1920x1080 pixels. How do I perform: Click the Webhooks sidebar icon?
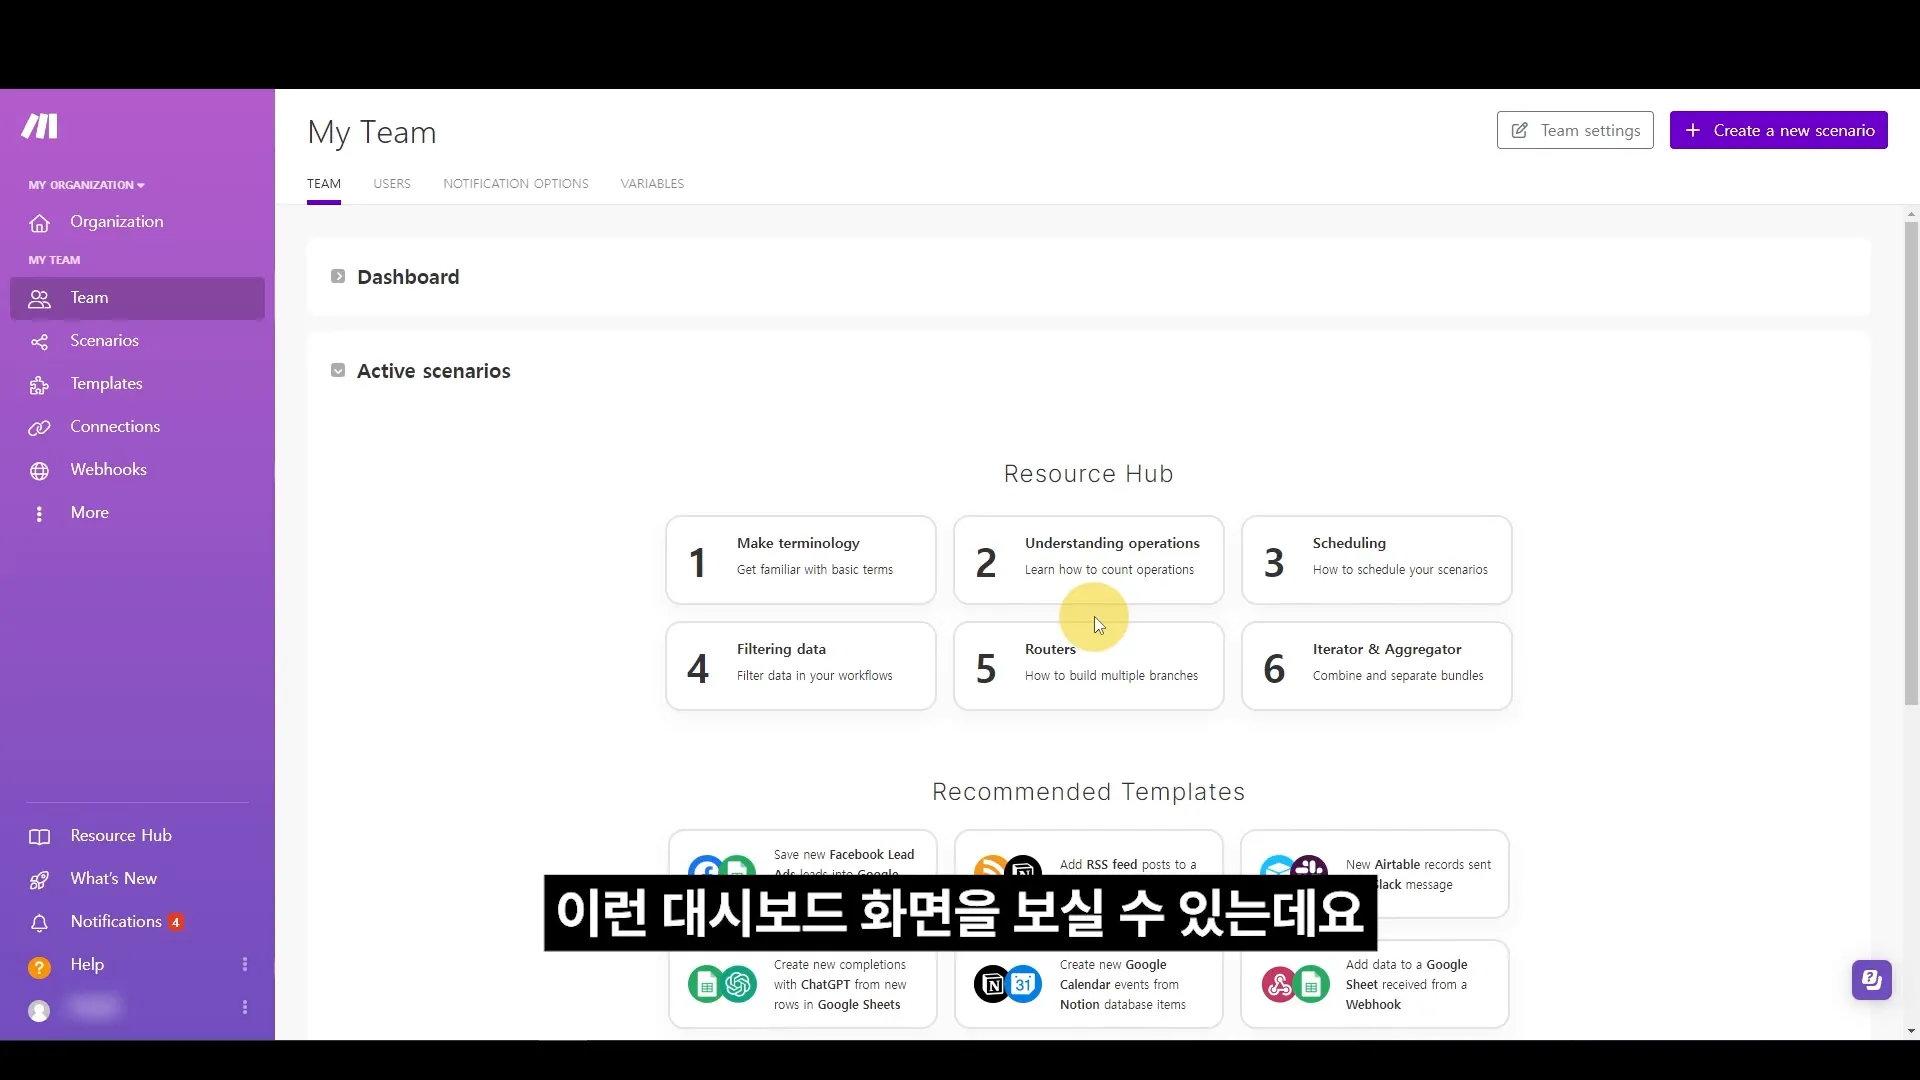pyautogui.click(x=38, y=469)
